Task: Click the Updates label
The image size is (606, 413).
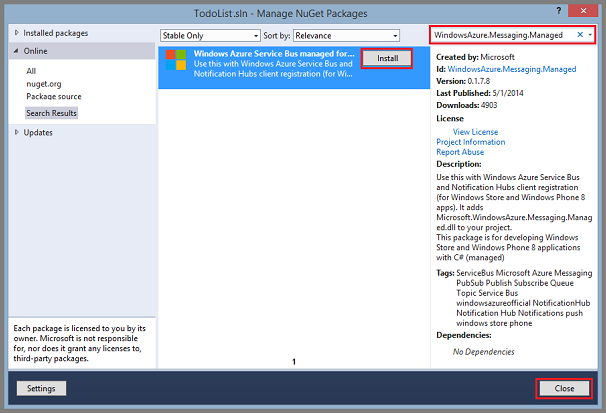Action: tap(38, 133)
